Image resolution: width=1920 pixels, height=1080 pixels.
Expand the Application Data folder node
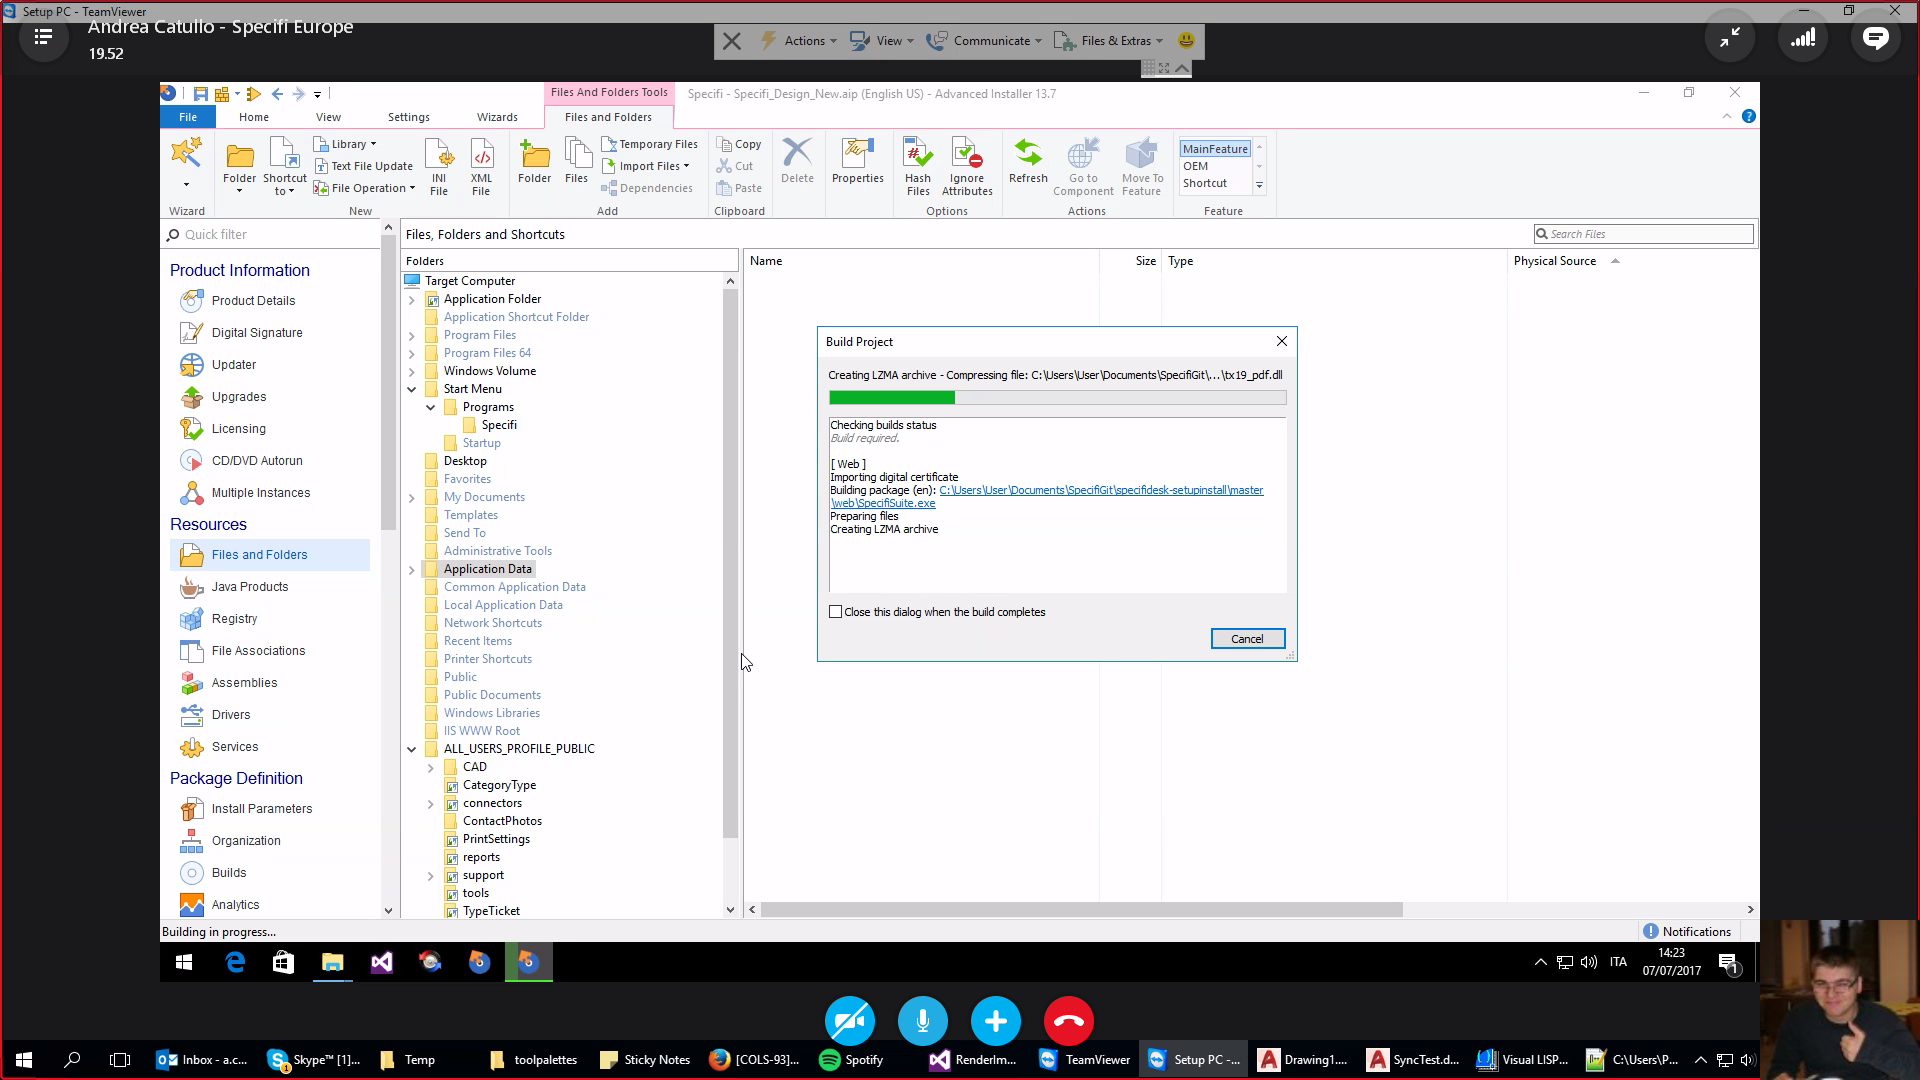pos(411,570)
